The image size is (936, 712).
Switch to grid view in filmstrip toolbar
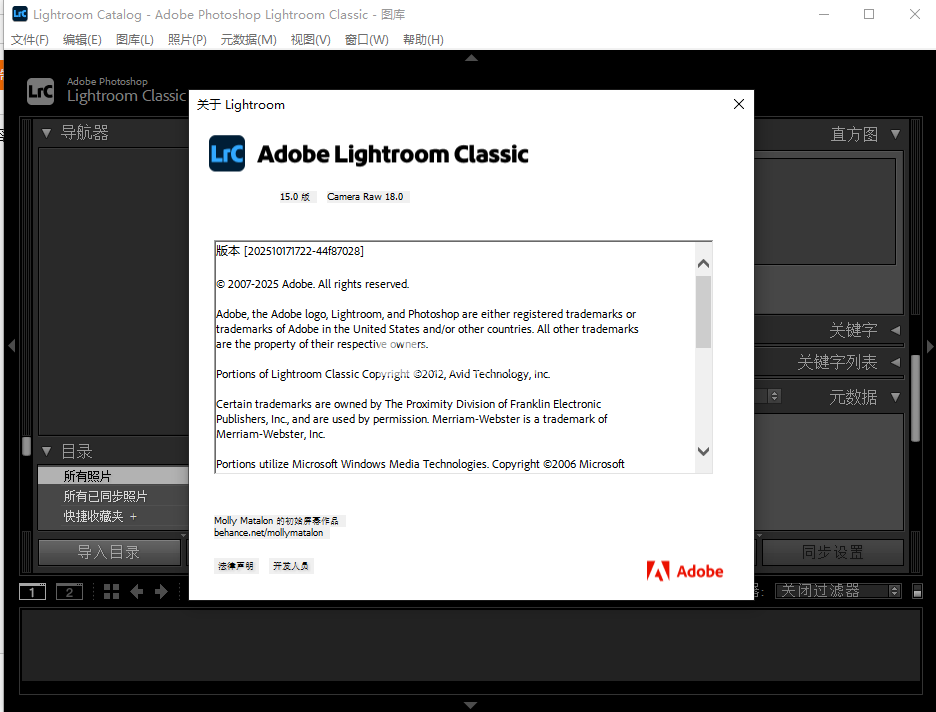(x=112, y=592)
